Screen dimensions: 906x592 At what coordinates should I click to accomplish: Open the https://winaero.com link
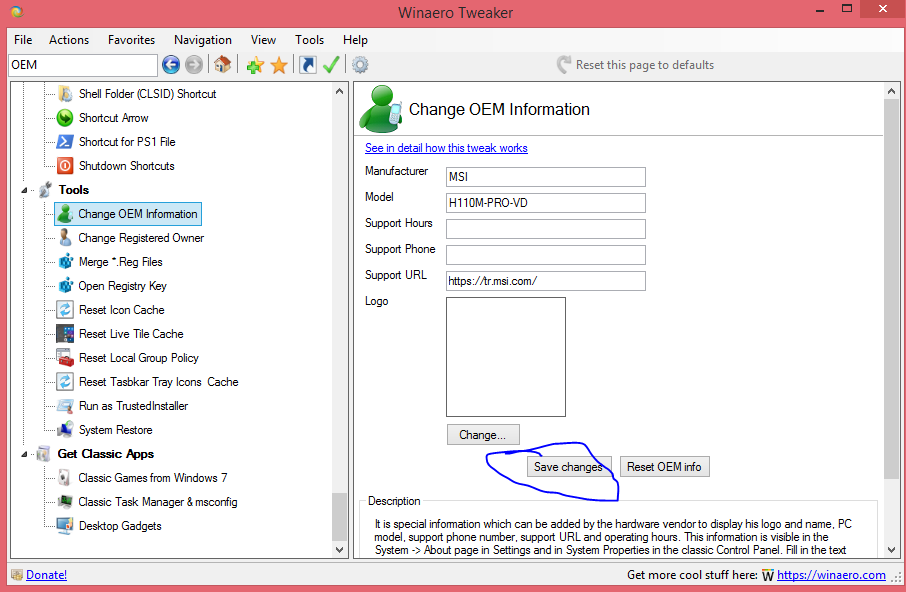(831, 575)
